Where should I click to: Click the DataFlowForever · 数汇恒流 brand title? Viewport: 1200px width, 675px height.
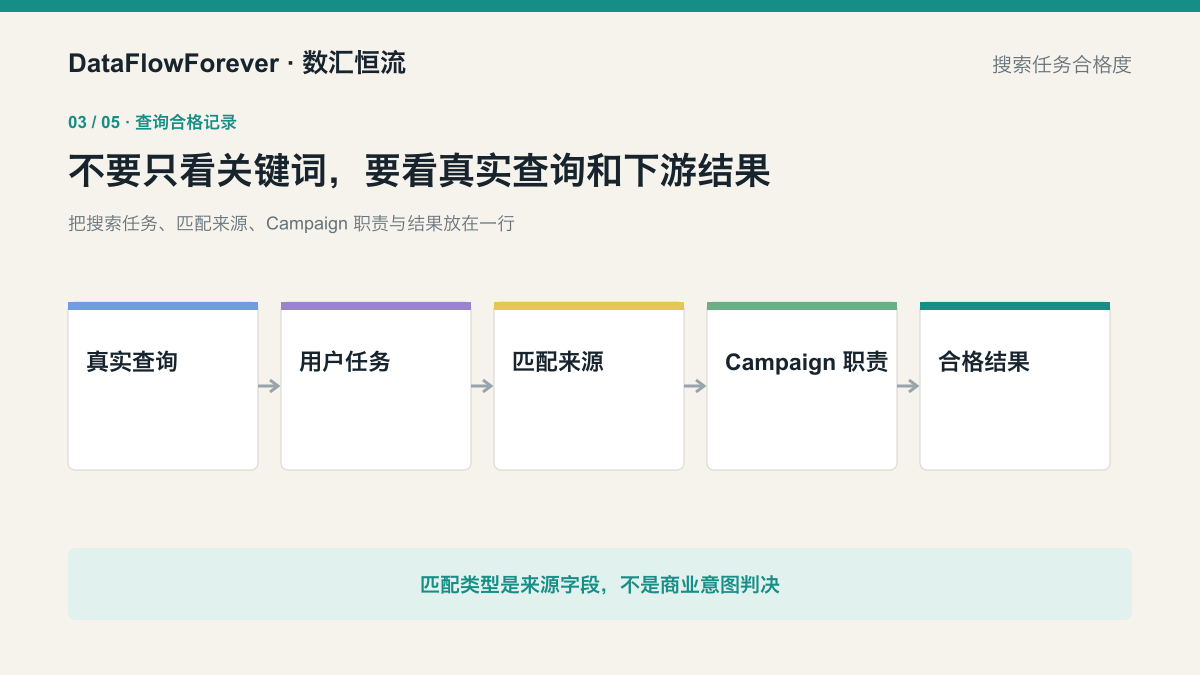[237, 63]
